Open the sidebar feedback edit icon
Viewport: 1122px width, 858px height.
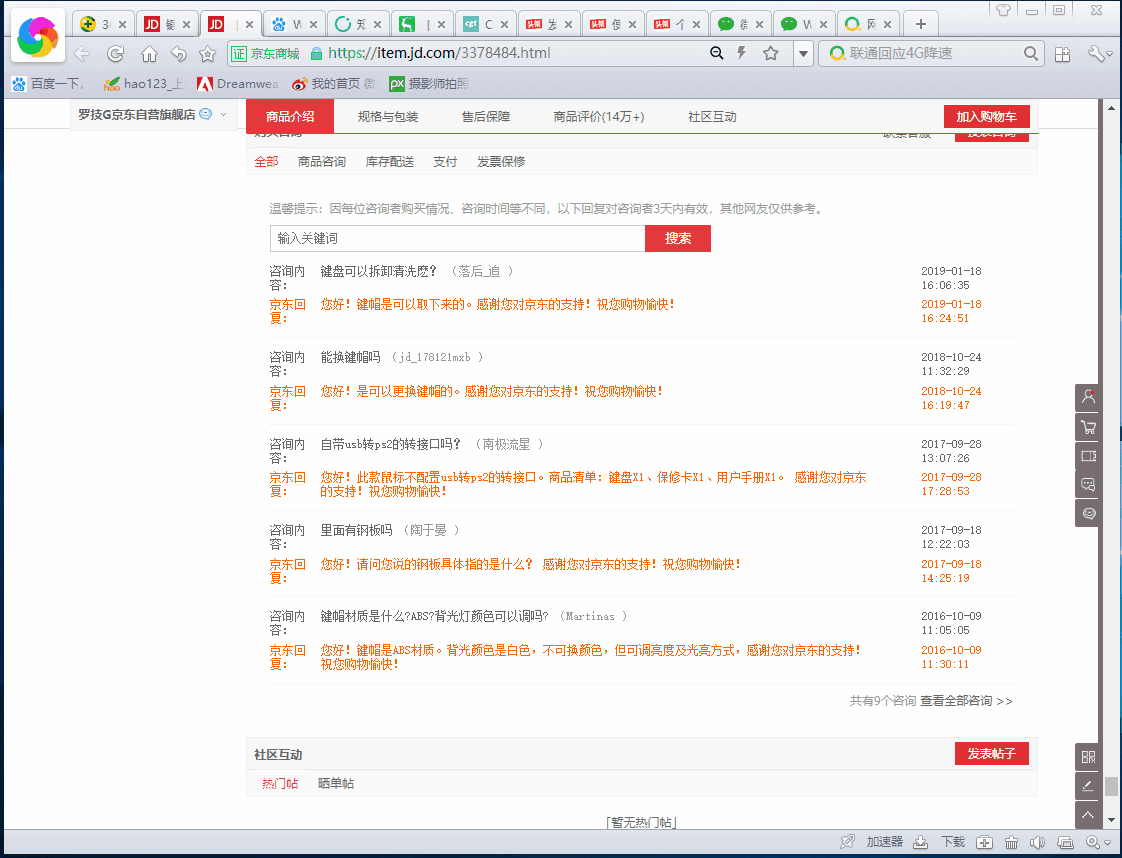[x=1088, y=786]
